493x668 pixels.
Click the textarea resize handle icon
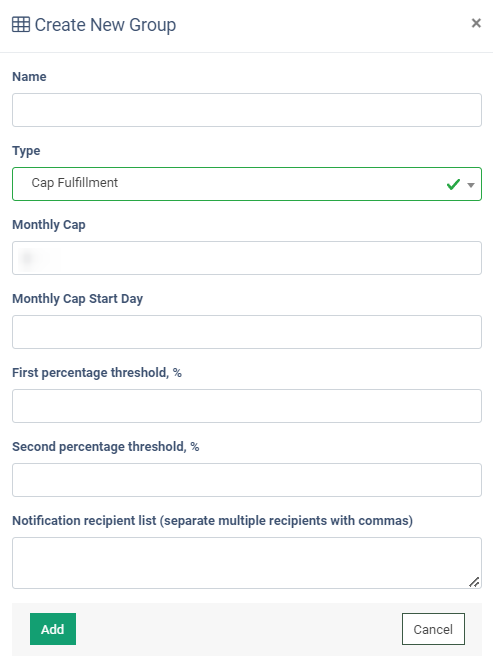pyautogui.click(x=474, y=582)
